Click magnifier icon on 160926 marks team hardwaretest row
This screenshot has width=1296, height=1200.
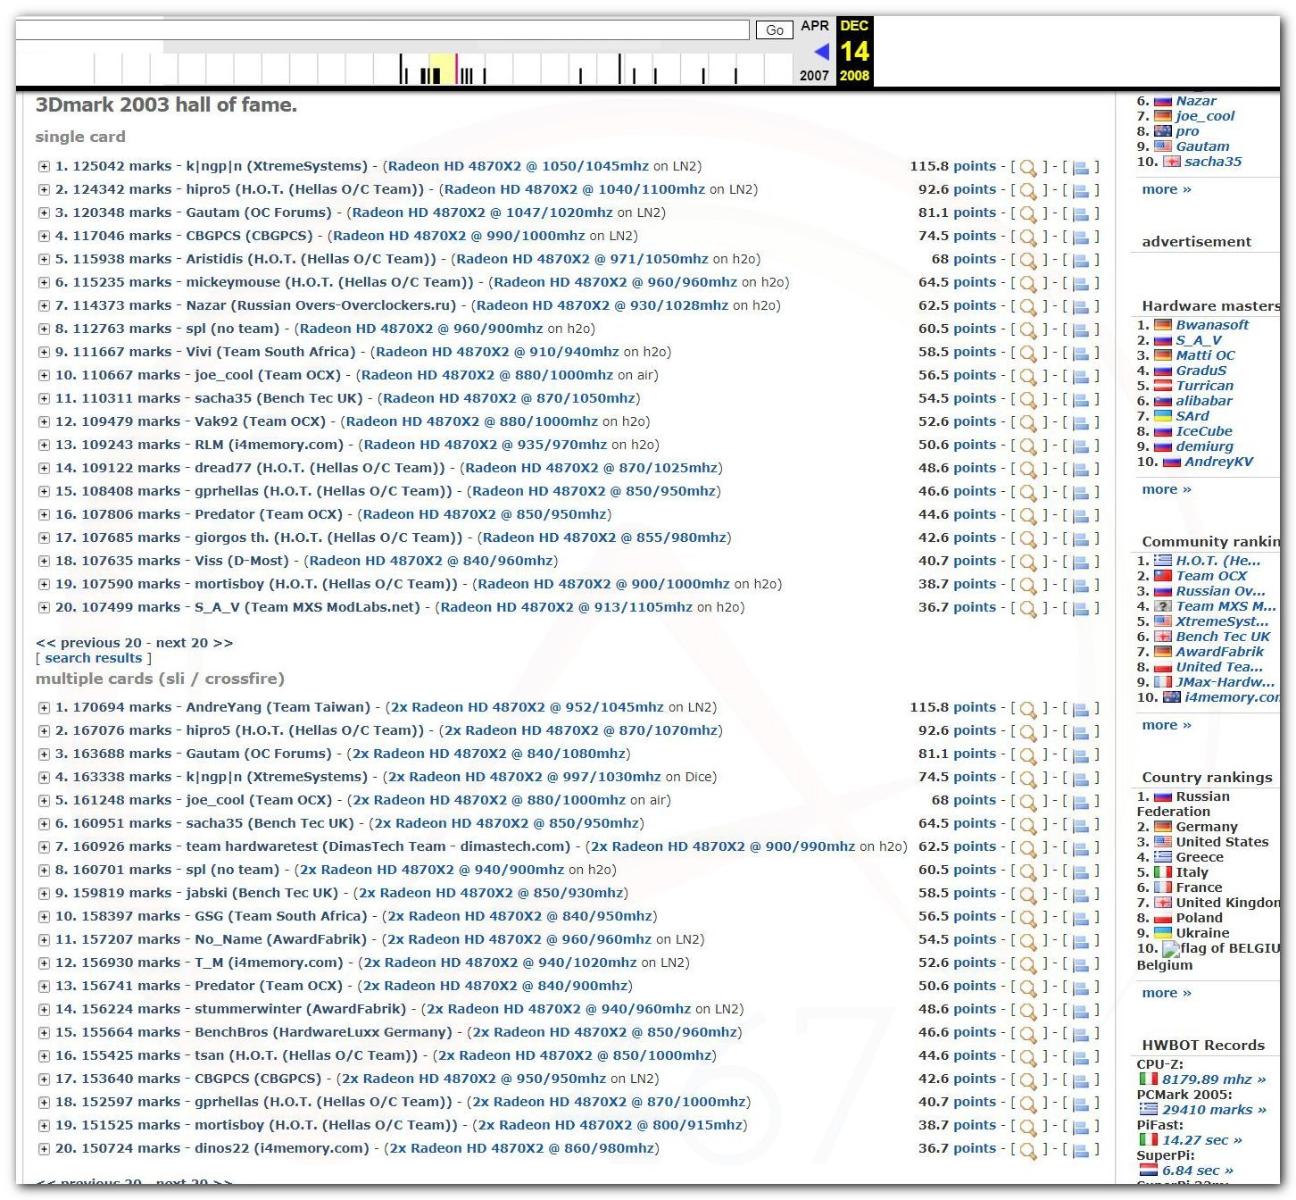(x=1027, y=847)
